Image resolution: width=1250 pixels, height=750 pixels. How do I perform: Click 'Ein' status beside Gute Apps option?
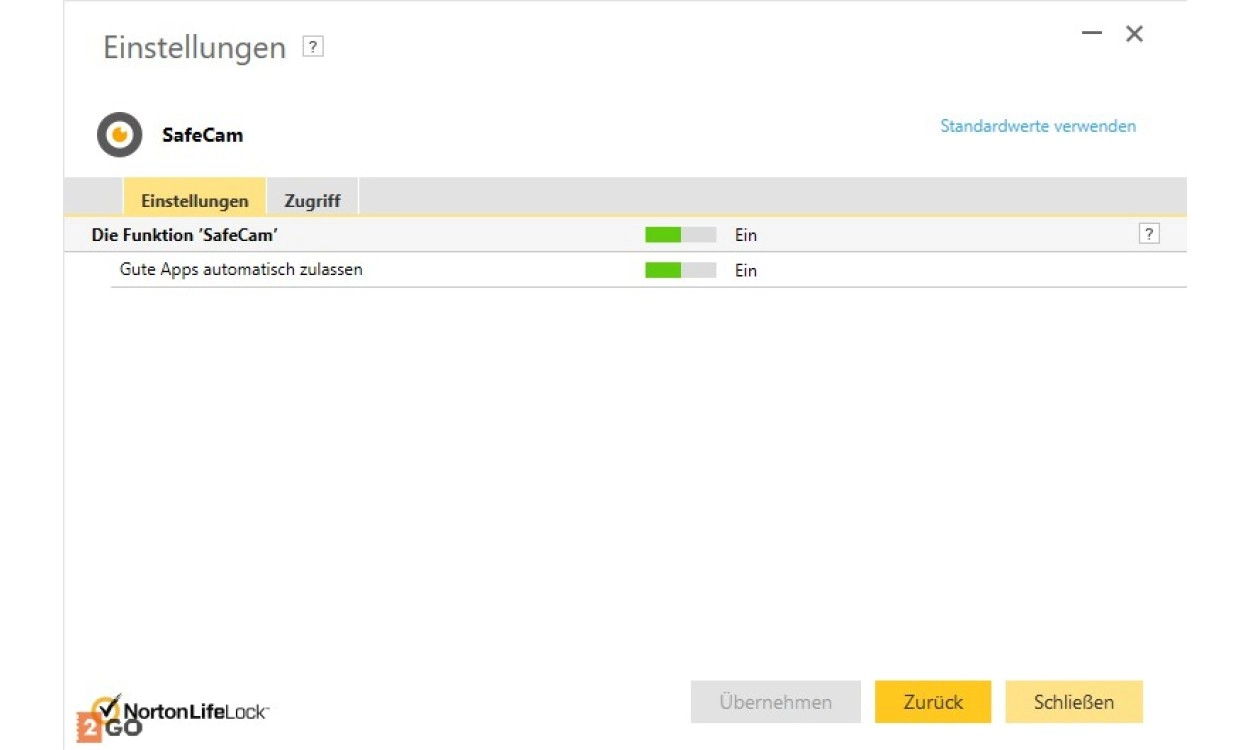[x=746, y=270]
